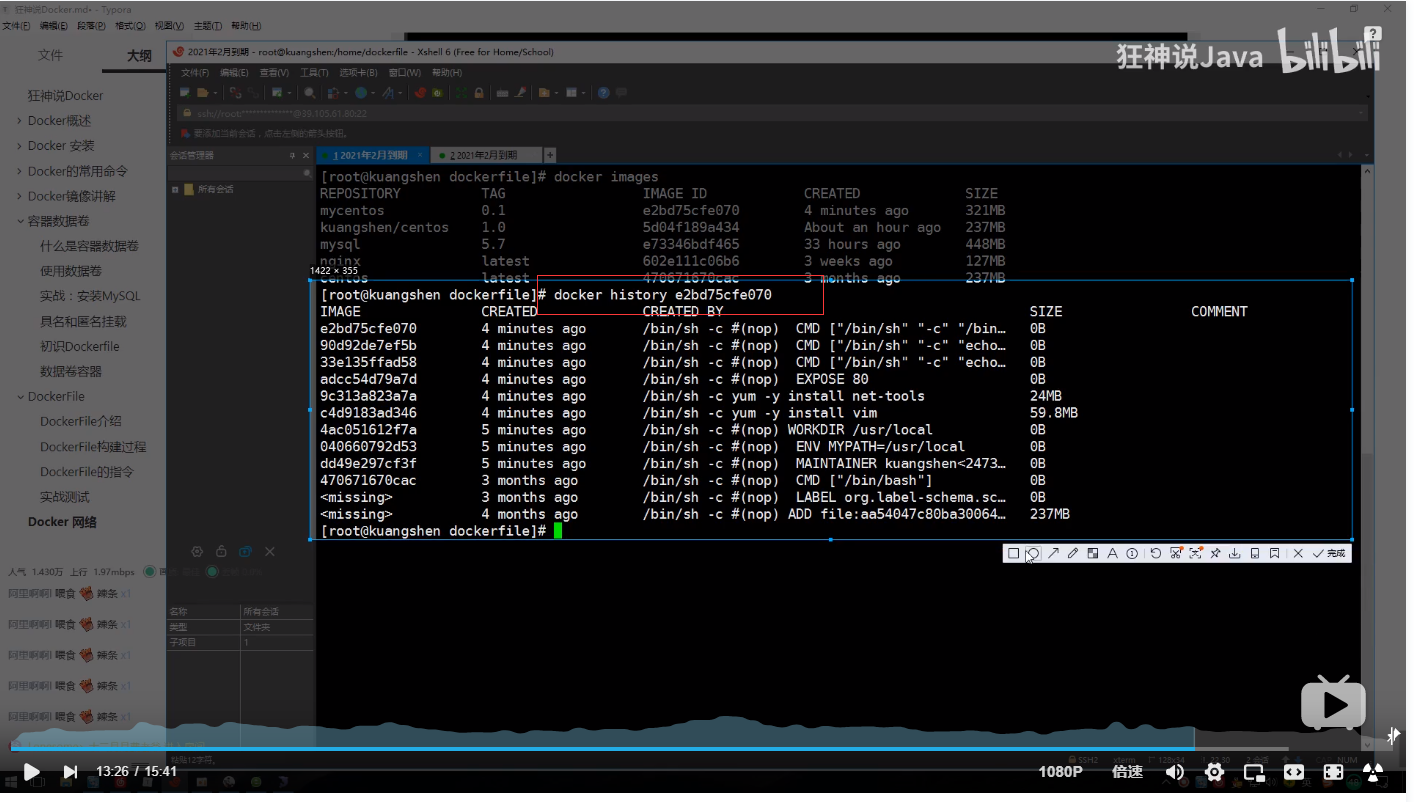The height and width of the screenshot is (802, 1414).
Task: Open Xshell 窗口(W) menu
Action: coord(405,73)
